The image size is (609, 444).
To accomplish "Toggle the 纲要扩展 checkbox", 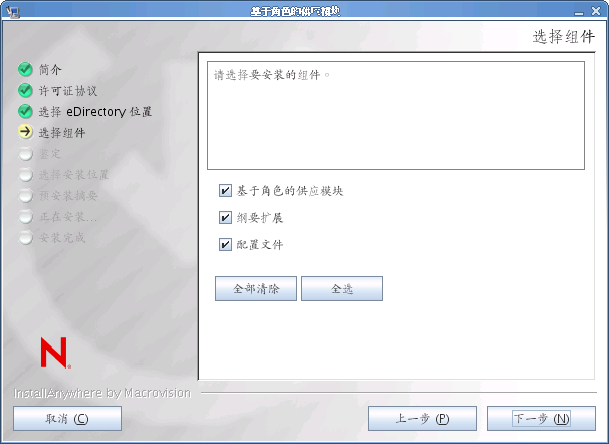I will click(x=225, y=218).
